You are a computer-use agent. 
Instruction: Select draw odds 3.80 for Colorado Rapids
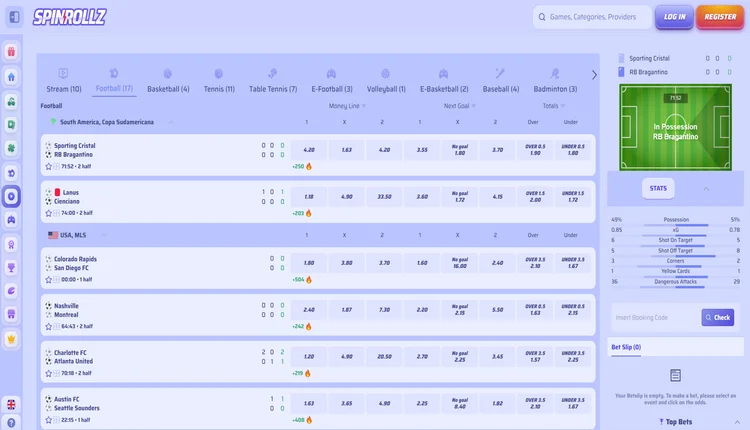(347, 263)
